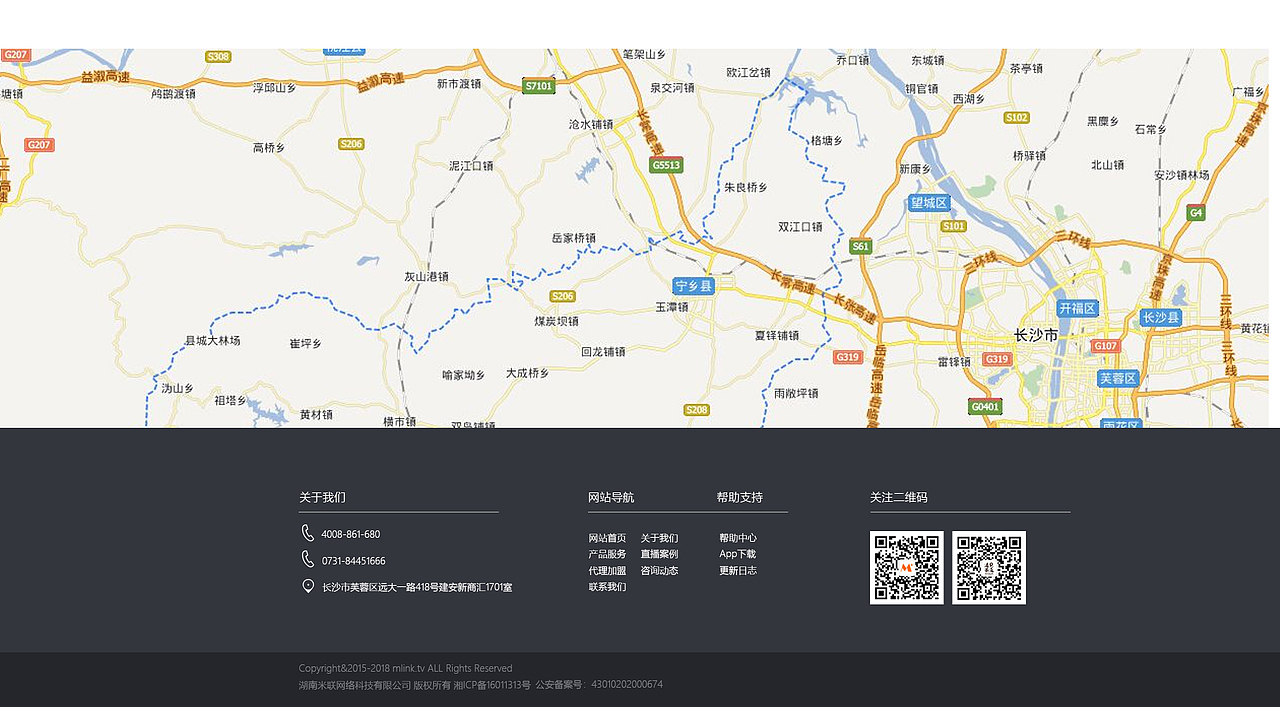Click the G0401 road shield on the map
Viewport: 1280px width, 707px height.
[985, 407]
